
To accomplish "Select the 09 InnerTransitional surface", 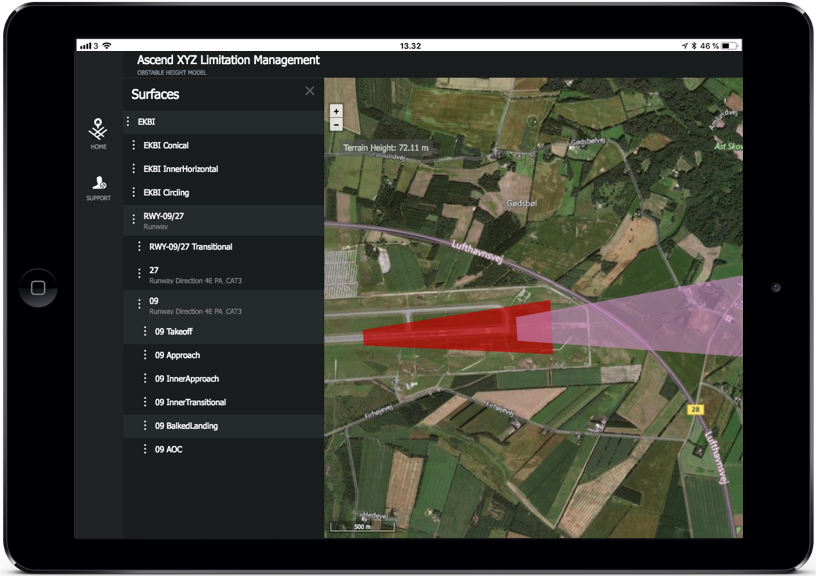I will click(x=190, y=402).
